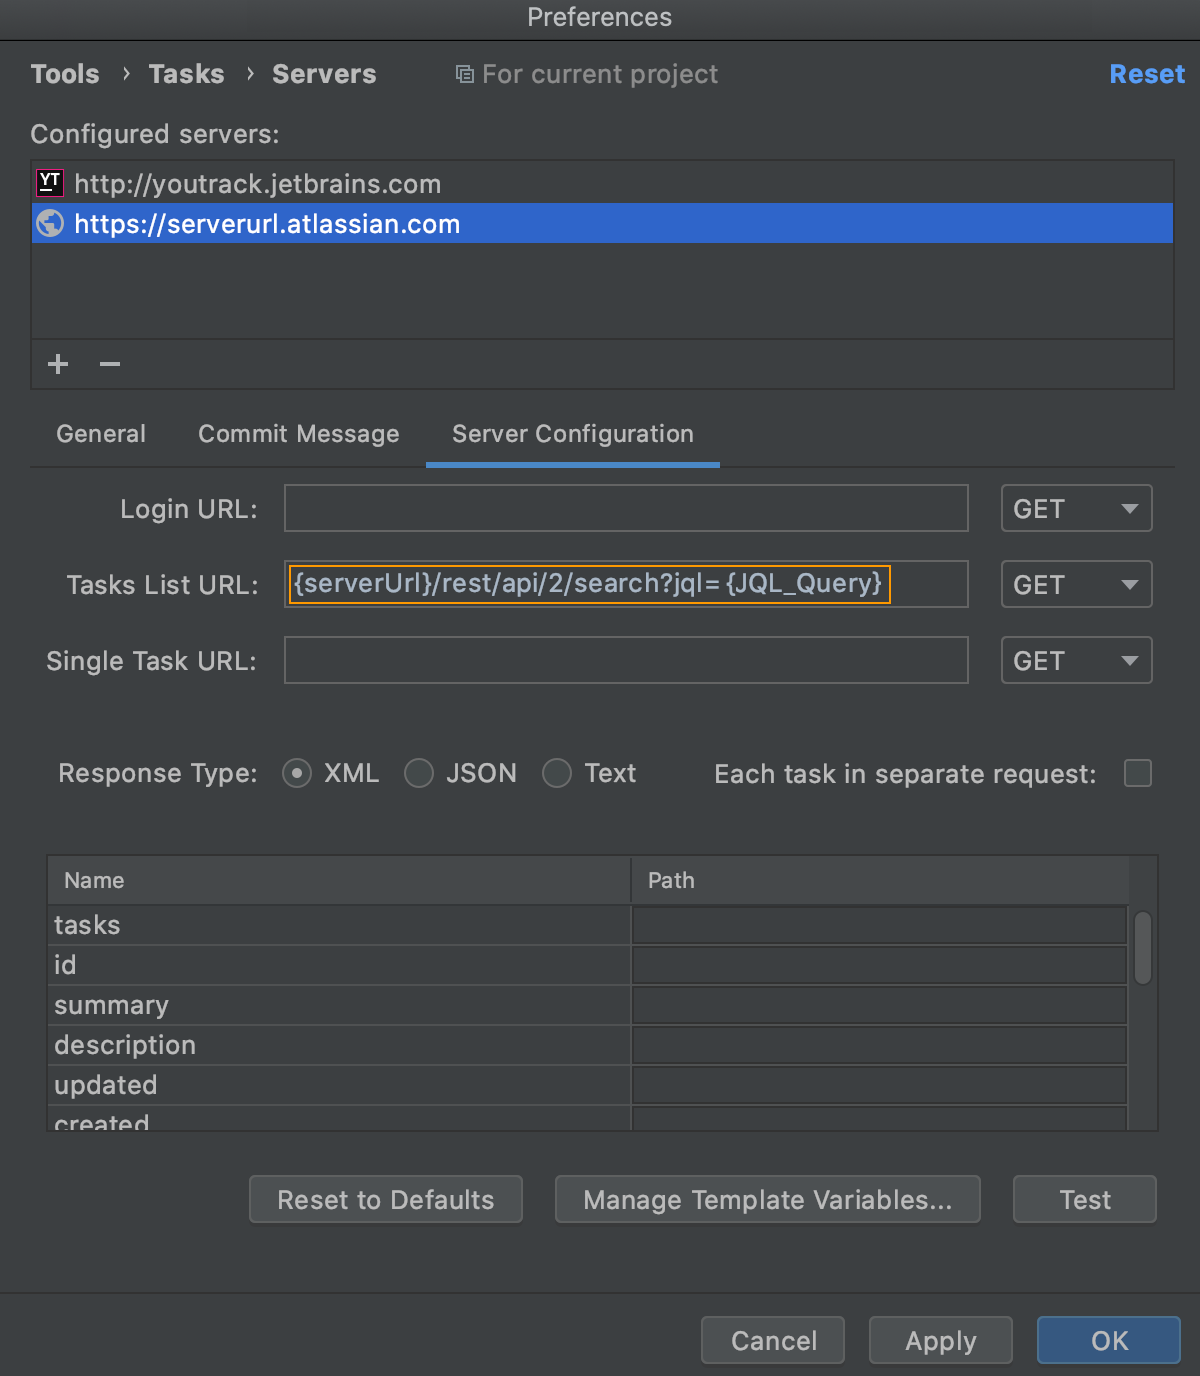The width and height of the screenshot is (1200, 1376).
Task: Click the plus icon to add a server
Action: point(58,364)
